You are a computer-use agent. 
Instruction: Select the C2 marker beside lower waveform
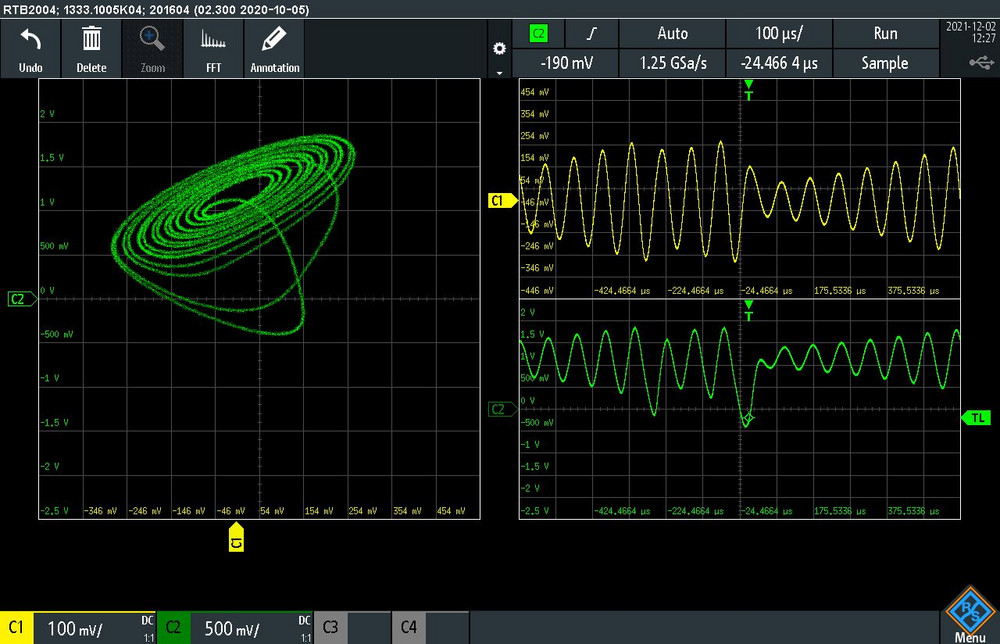coord(503,409)
